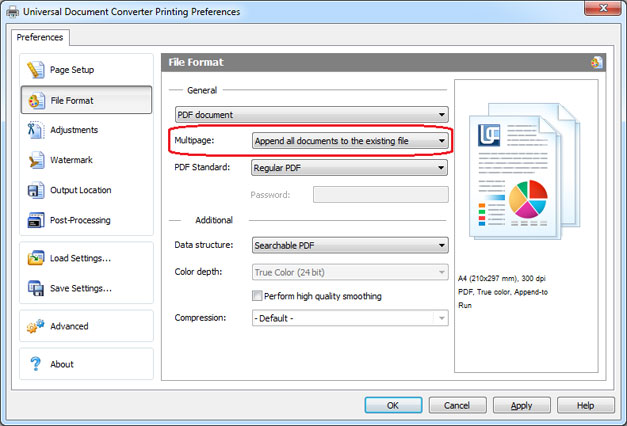
Task: Open the Searchable PDF data structure dropdown
Action: [350, 245]
